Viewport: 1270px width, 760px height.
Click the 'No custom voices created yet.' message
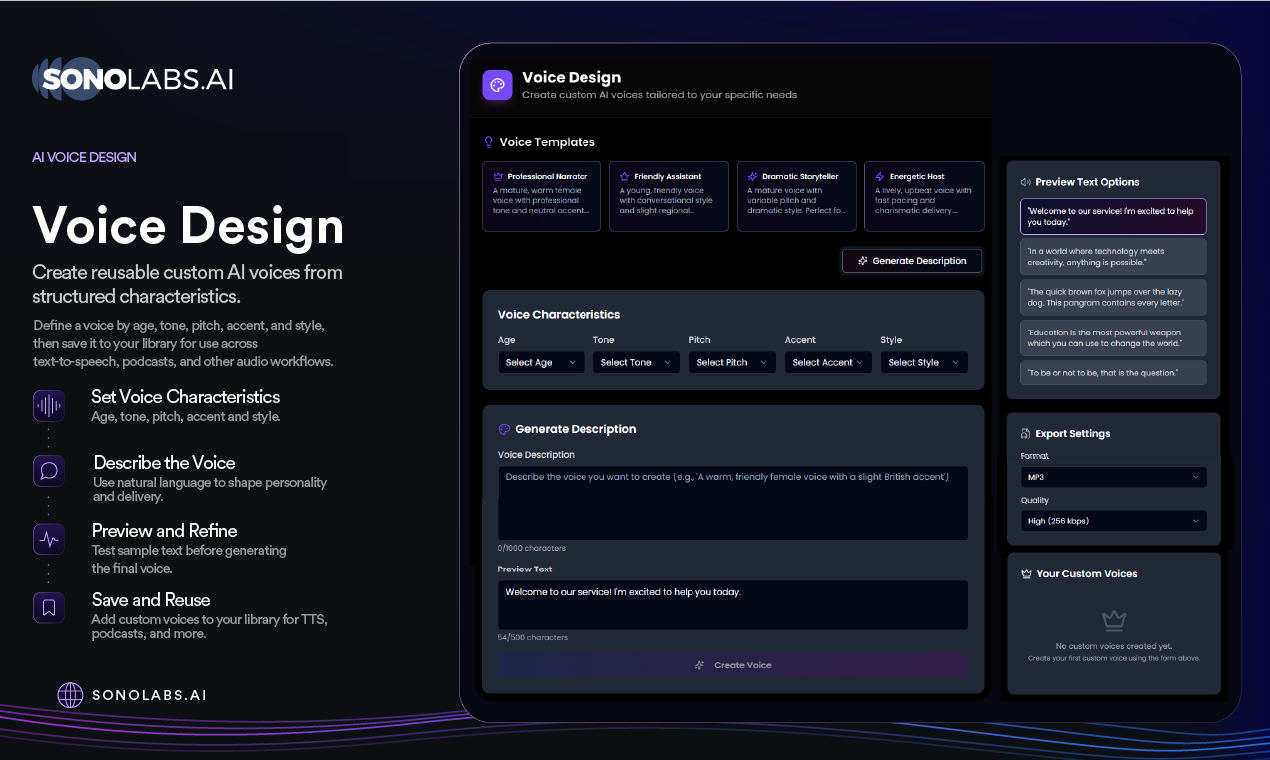[1114, 646]
